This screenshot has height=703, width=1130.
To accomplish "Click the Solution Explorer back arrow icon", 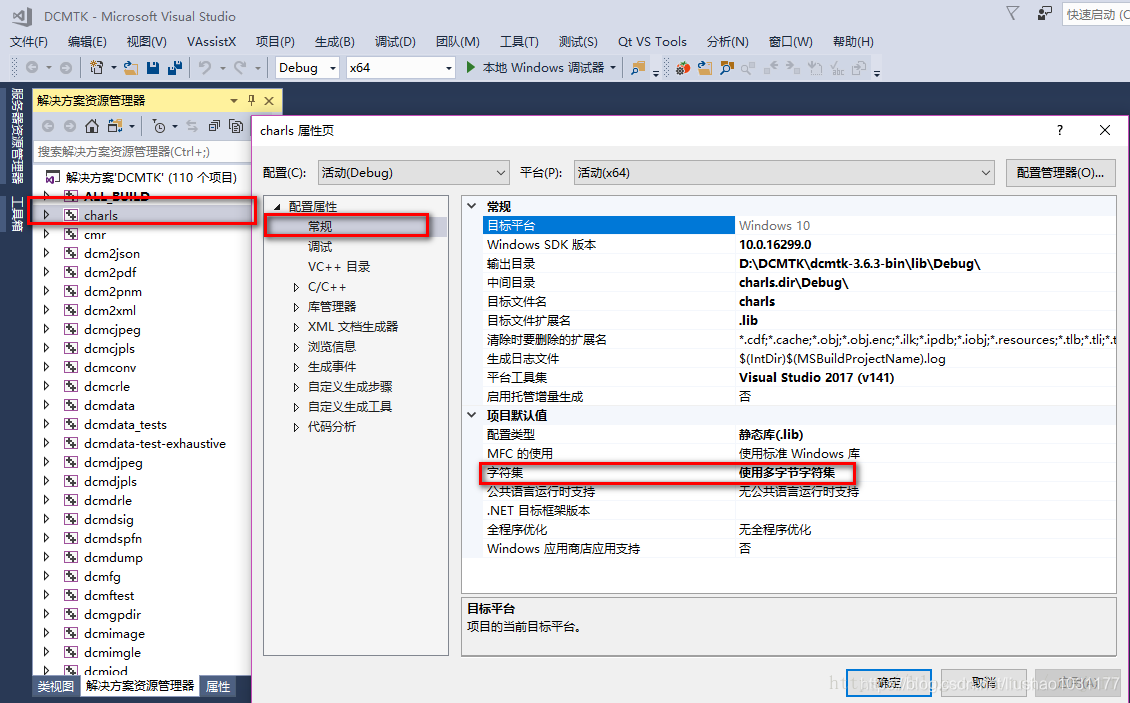I will 48,126.
